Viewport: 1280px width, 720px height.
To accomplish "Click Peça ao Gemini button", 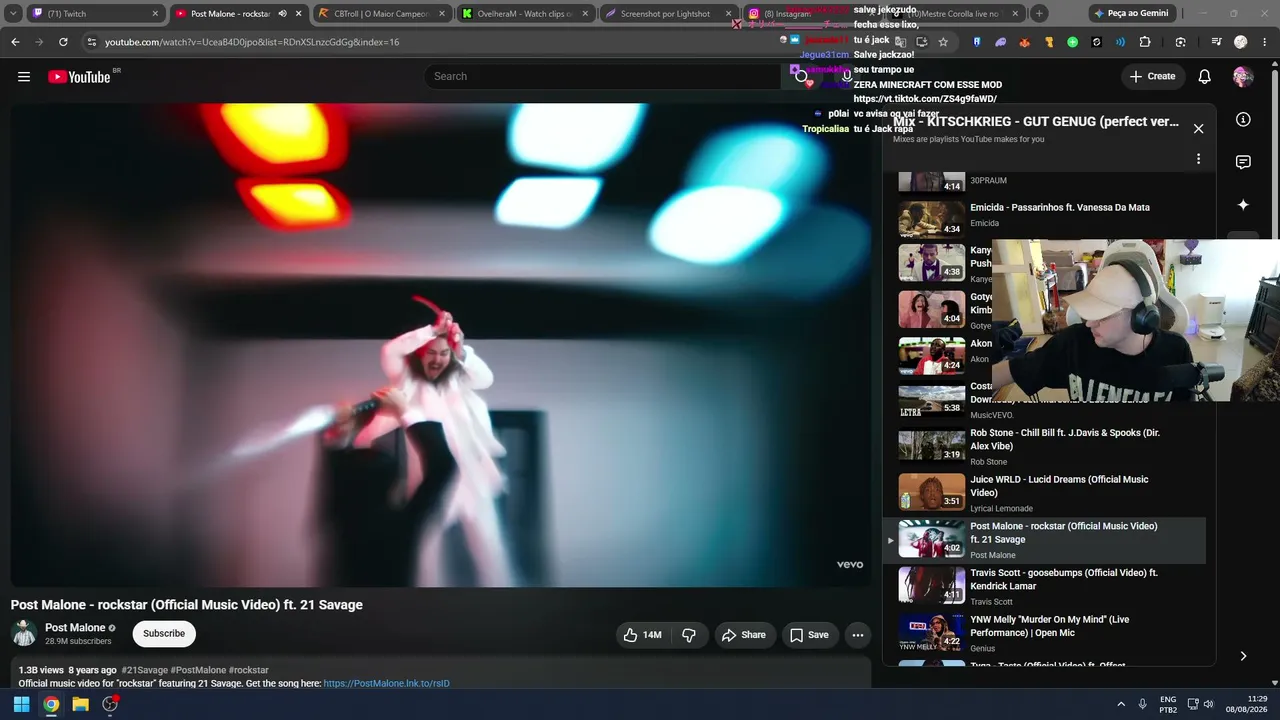I will (1131, 14).
